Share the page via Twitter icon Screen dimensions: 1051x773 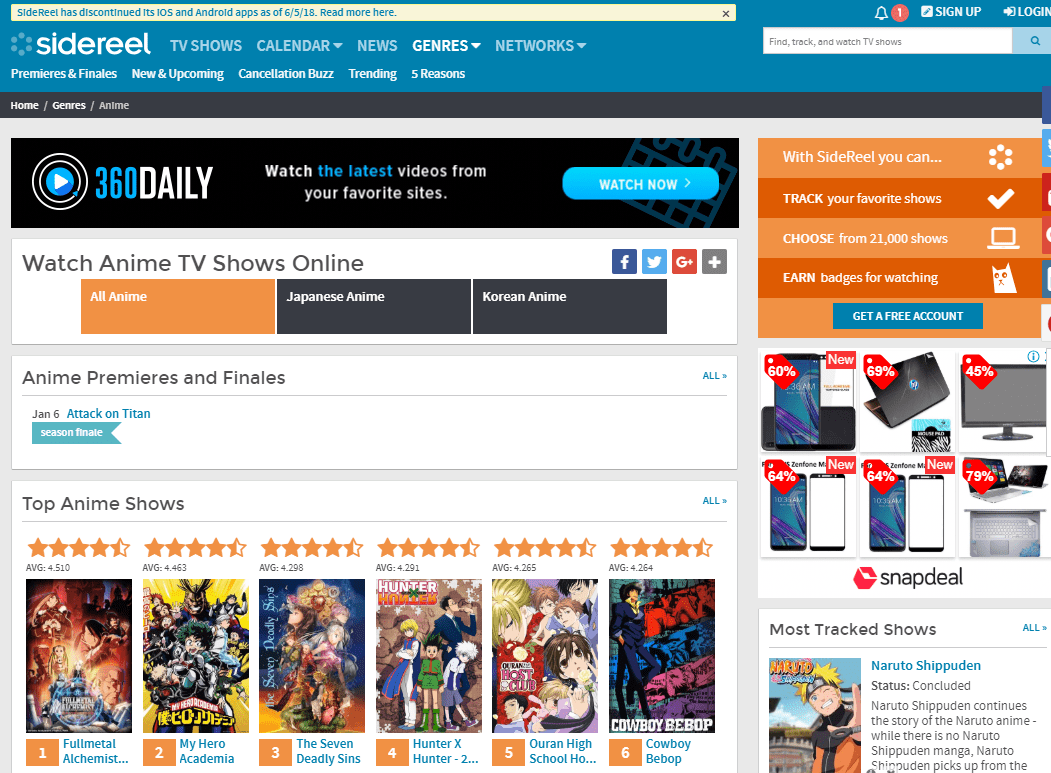pos(654,261)
